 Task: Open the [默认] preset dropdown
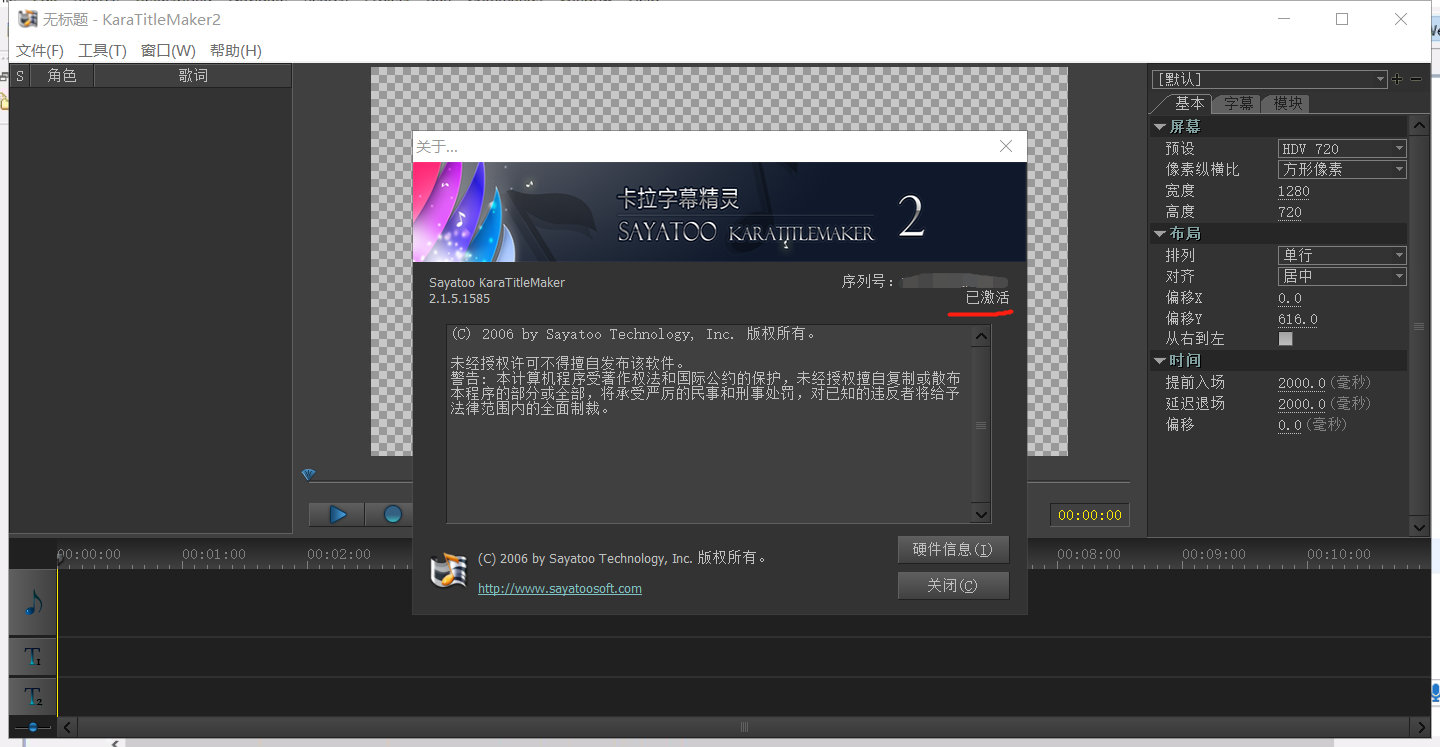click(1270, 79)
